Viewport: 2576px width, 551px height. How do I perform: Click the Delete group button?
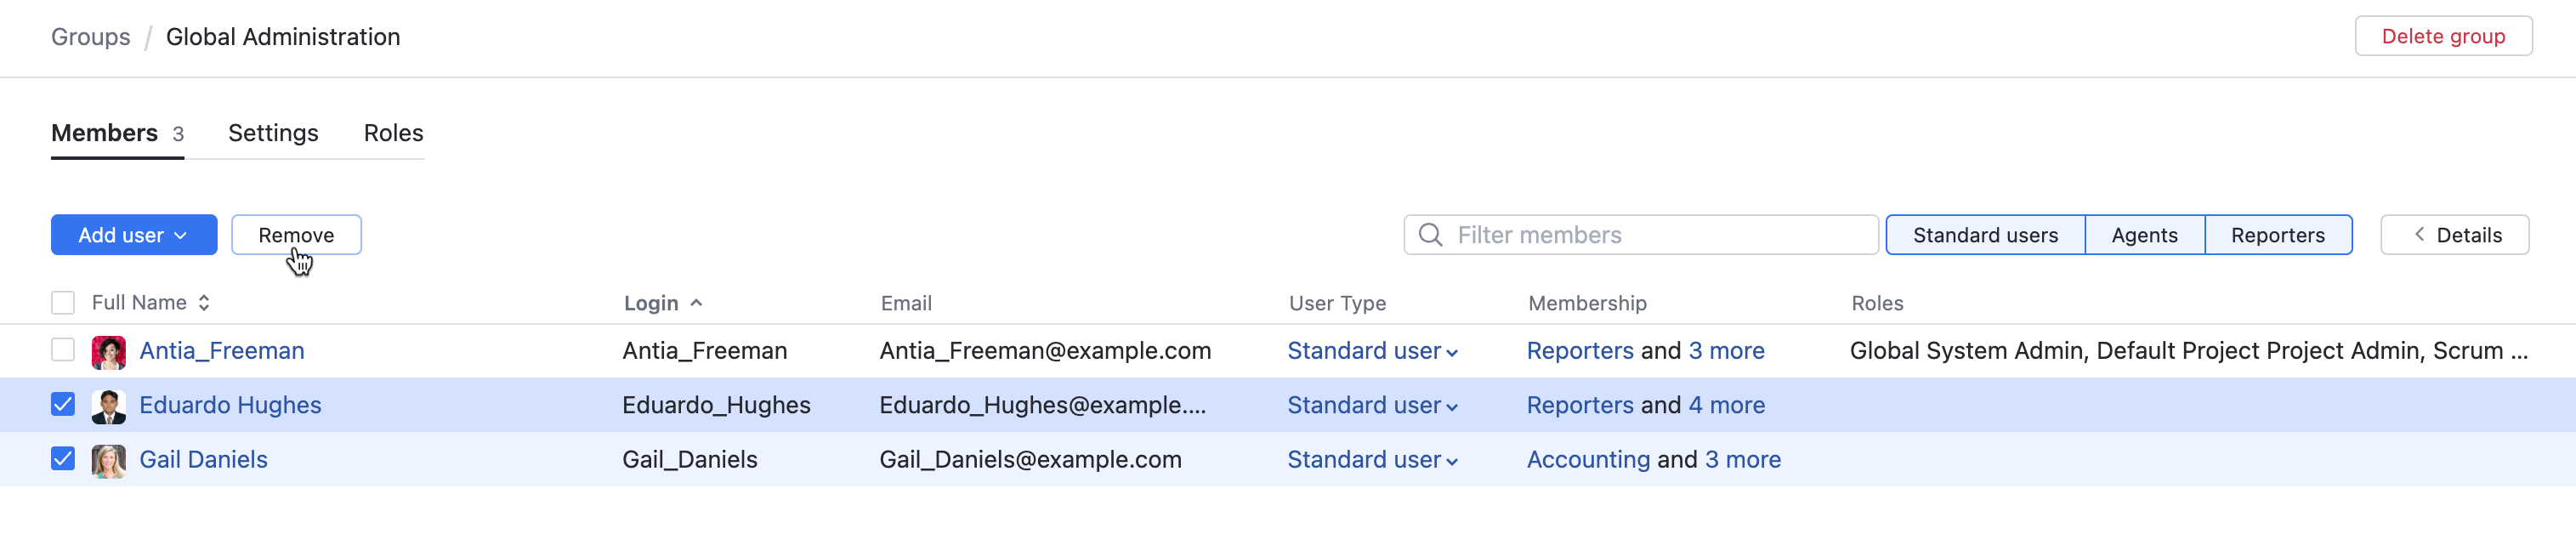pos(2443,37)
